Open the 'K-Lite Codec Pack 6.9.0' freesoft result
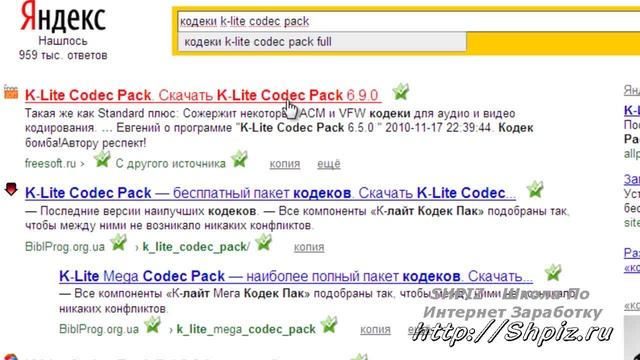The width and height of the screenshot is (640, 360). coord(202,95)
